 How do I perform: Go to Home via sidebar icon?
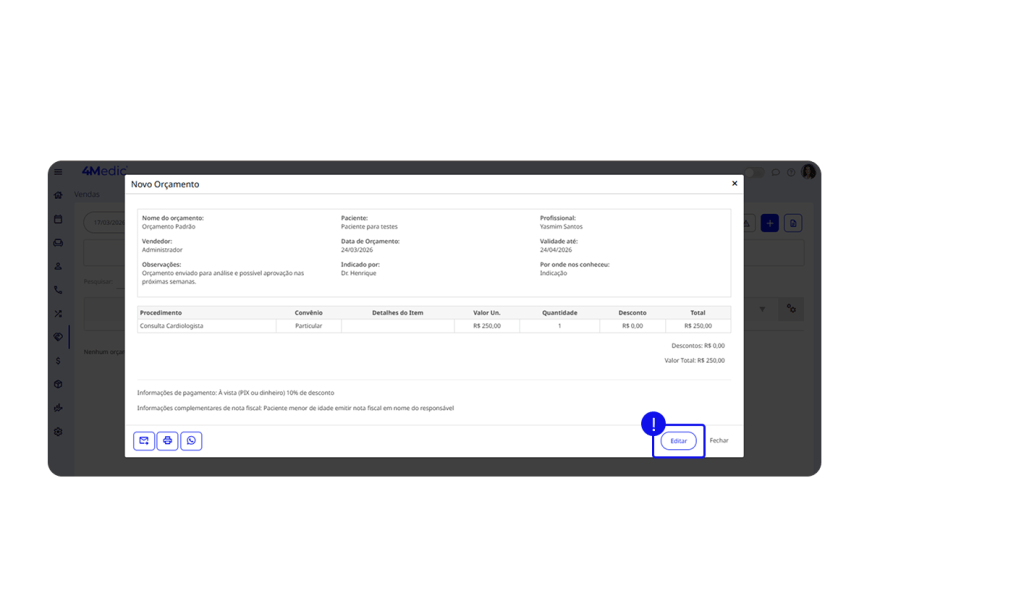[58, 195]
